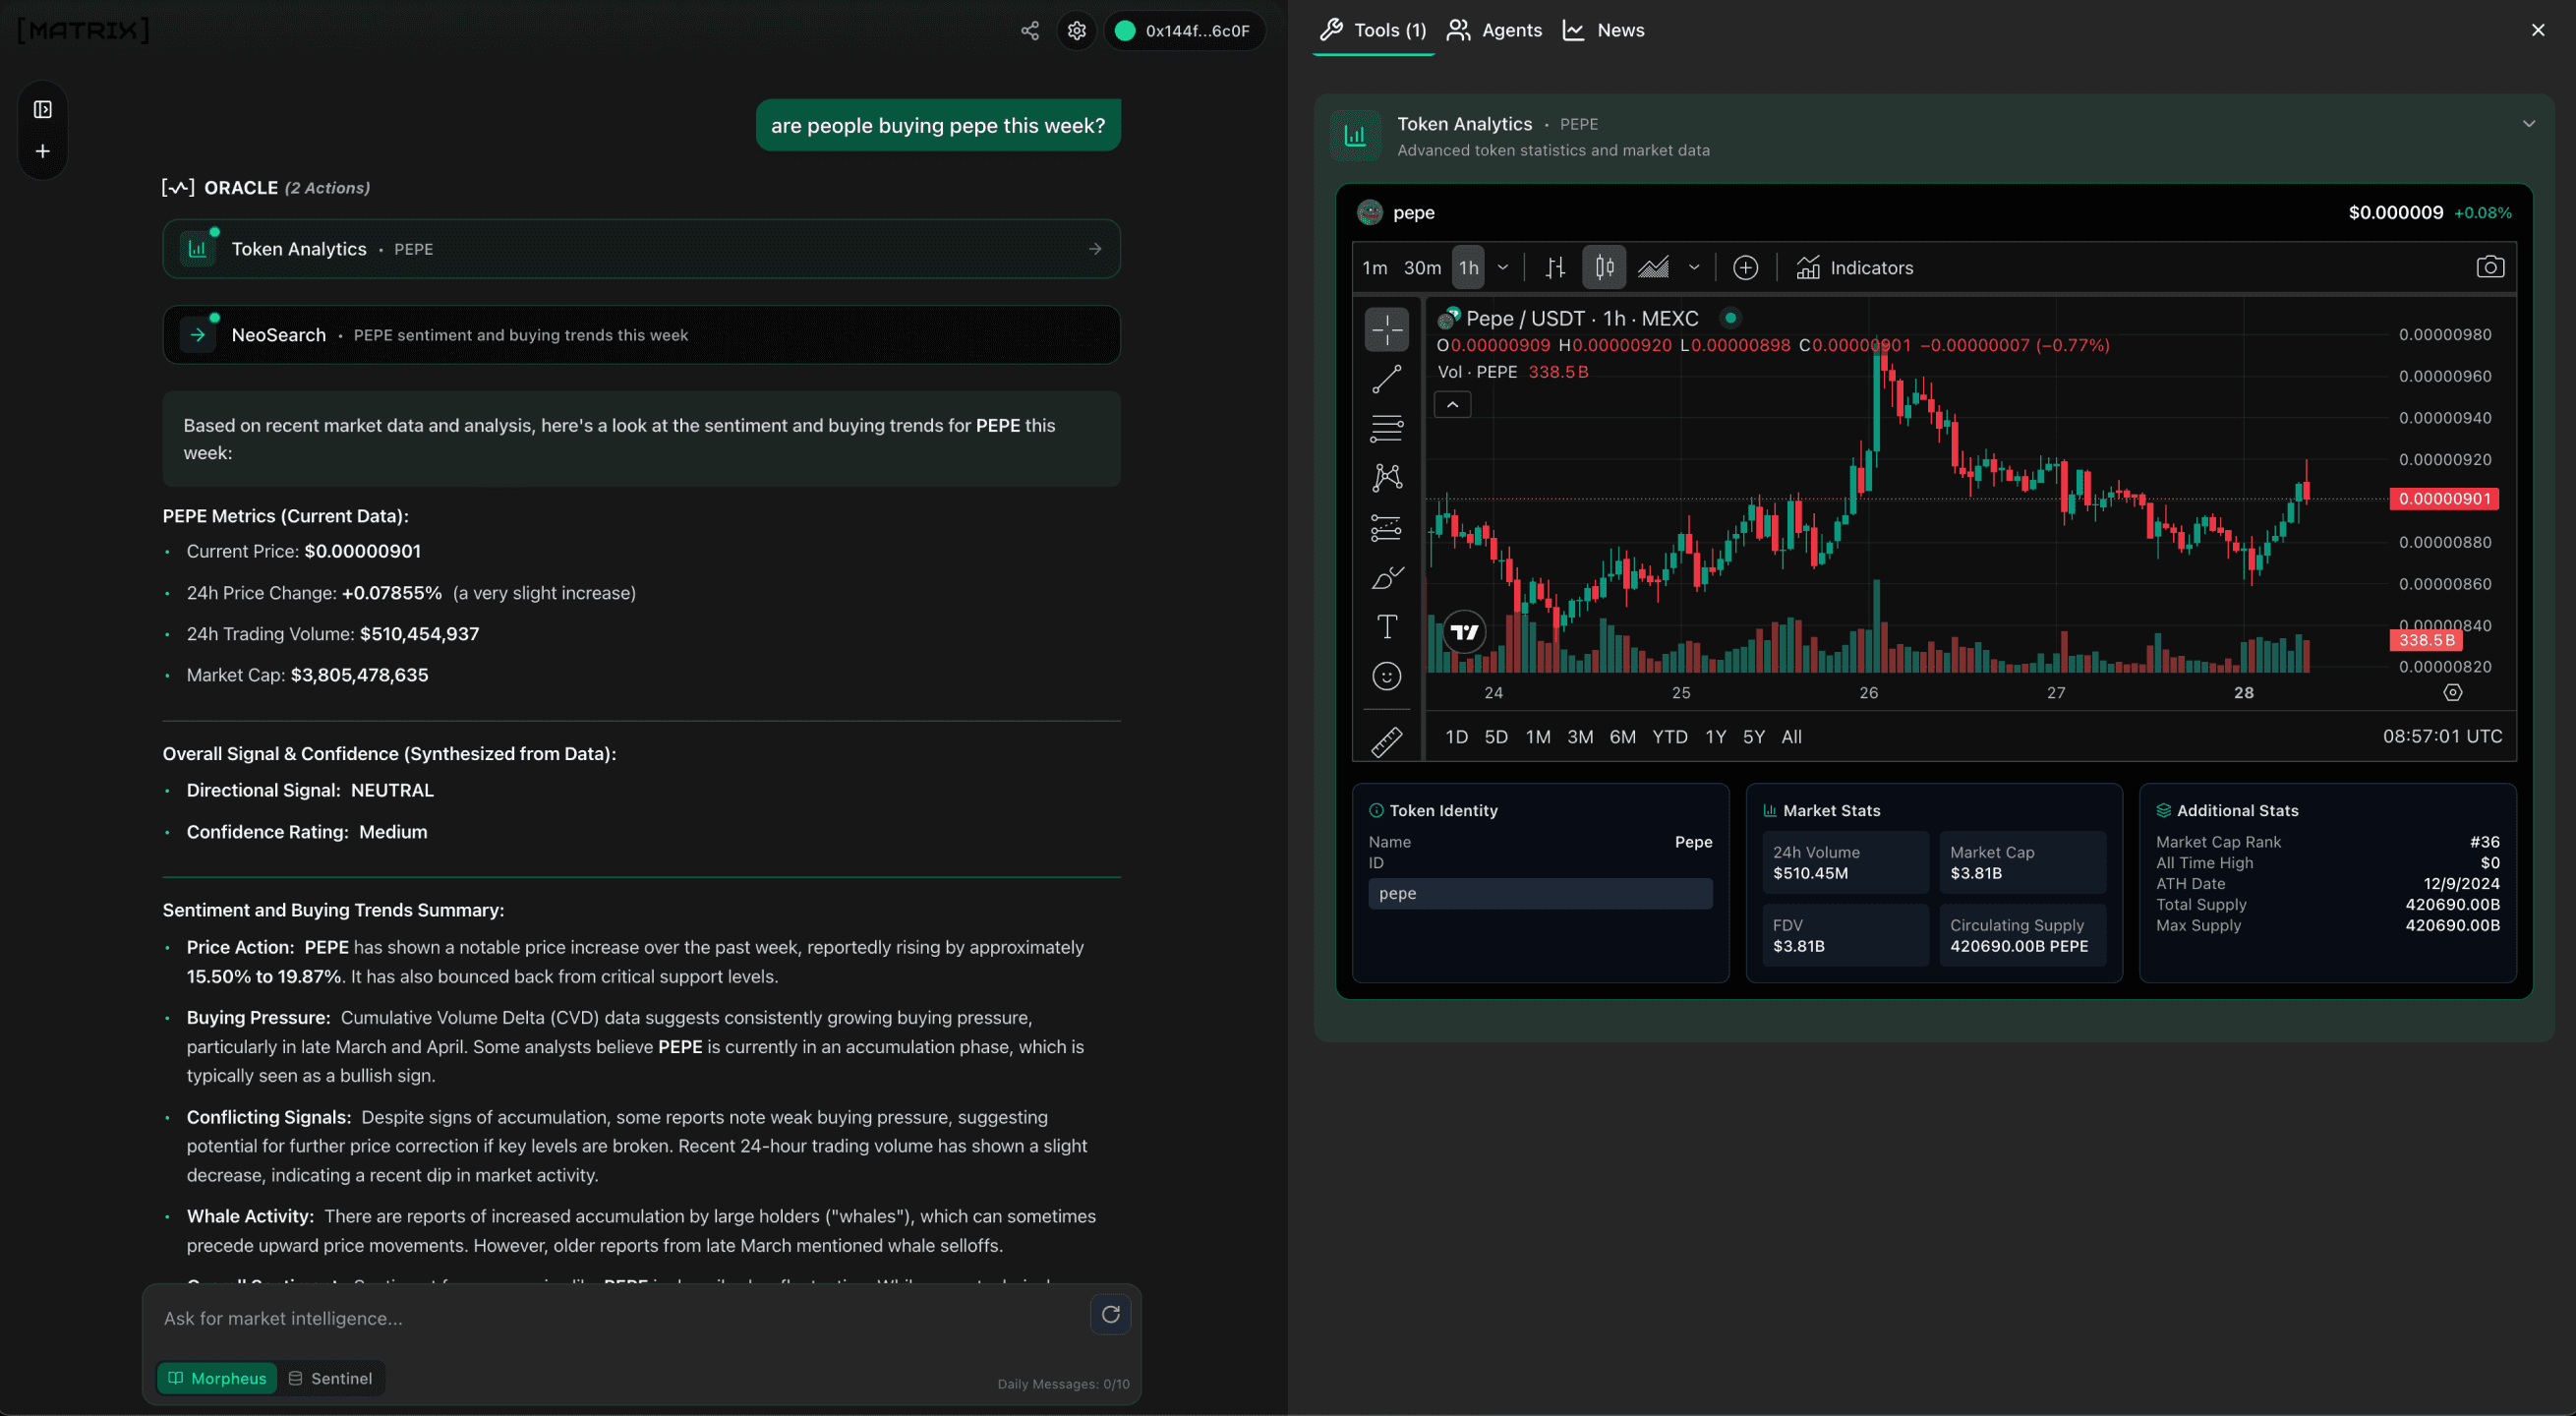Expand the chart style dropdown
This screenshot has height=1416, width=2576.
tap(1694, 267)
